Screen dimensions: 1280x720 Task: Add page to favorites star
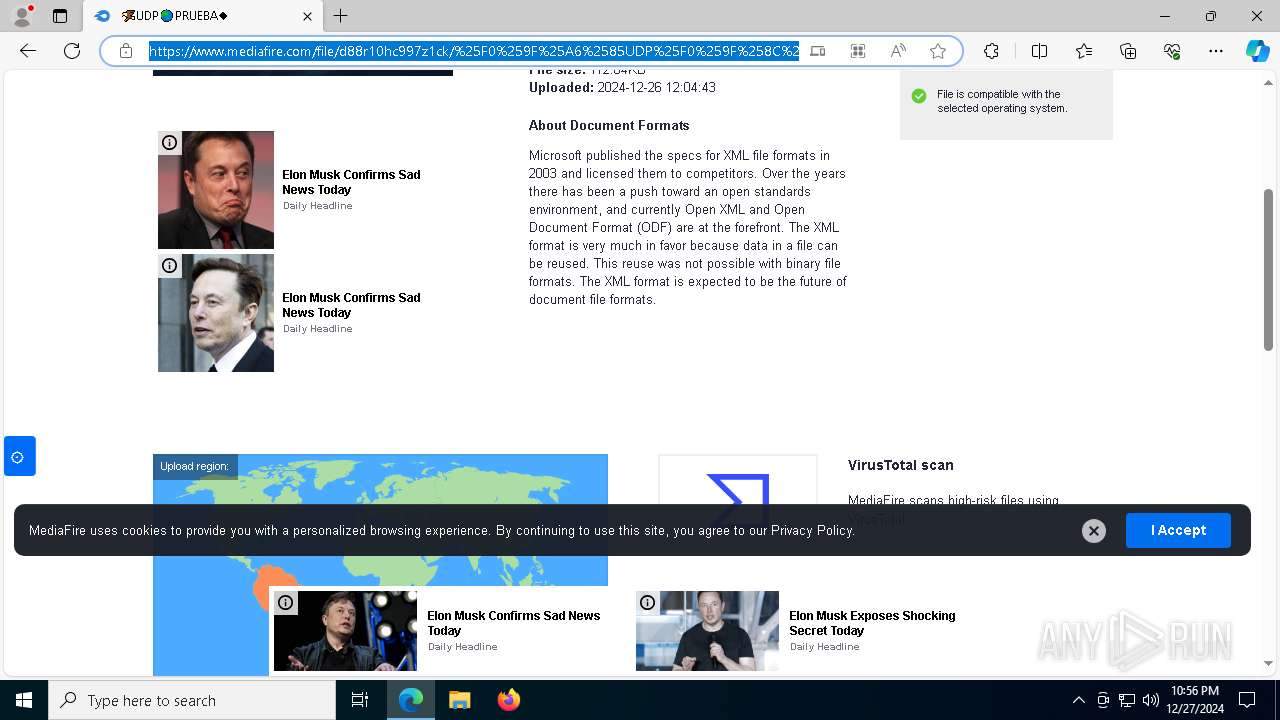[x=938, y=51]
